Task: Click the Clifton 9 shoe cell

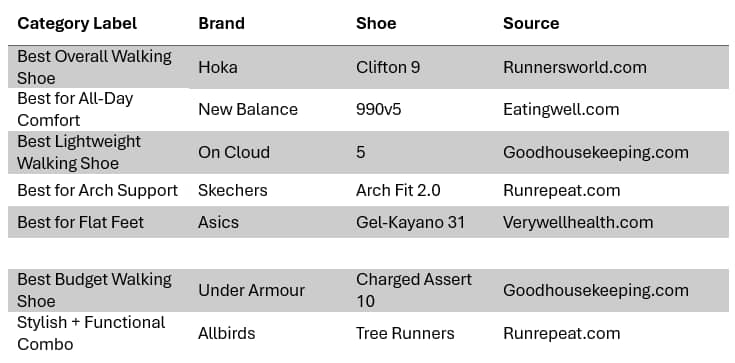Action: click(388, 67)
